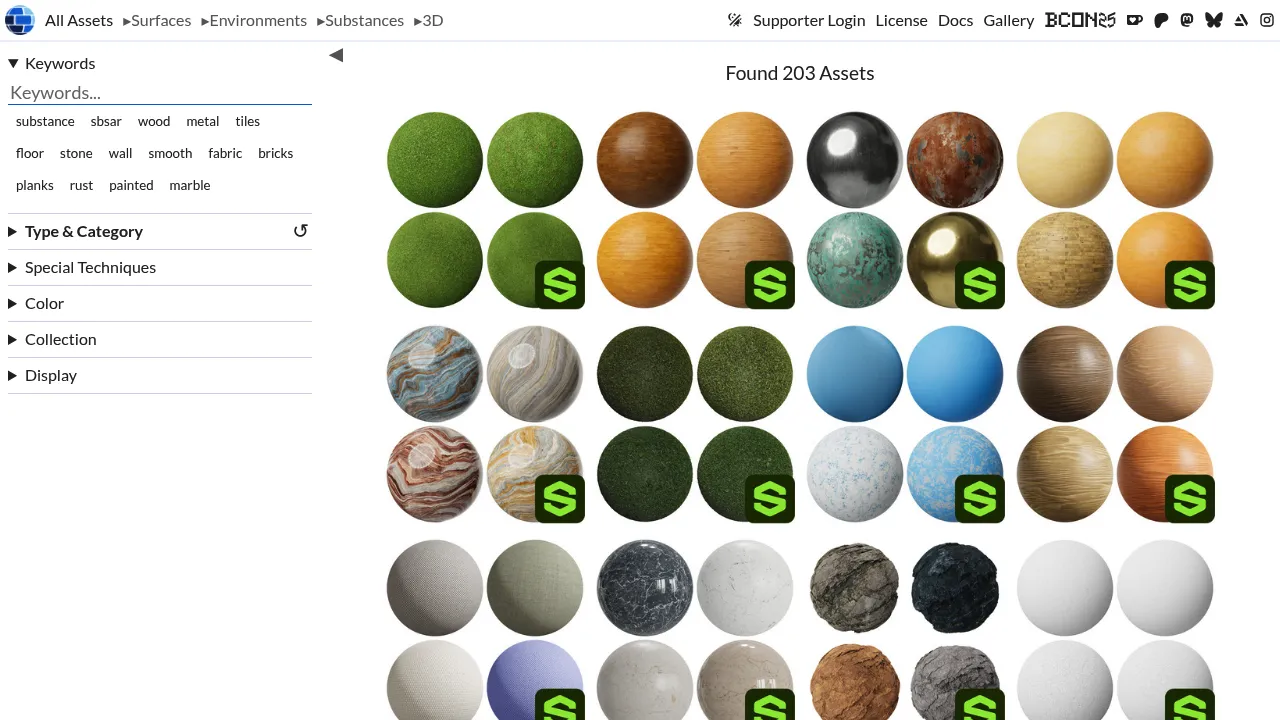Toggle the 'marble' keyword tag
This screenshot has height=720, width=1280.
click(190, 185)
